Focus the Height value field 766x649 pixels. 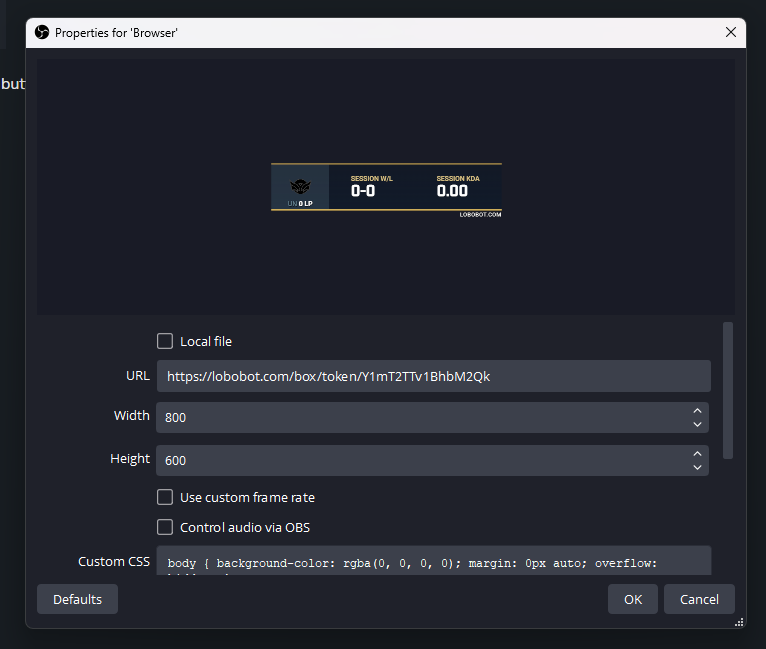click(x=420, y=461)
